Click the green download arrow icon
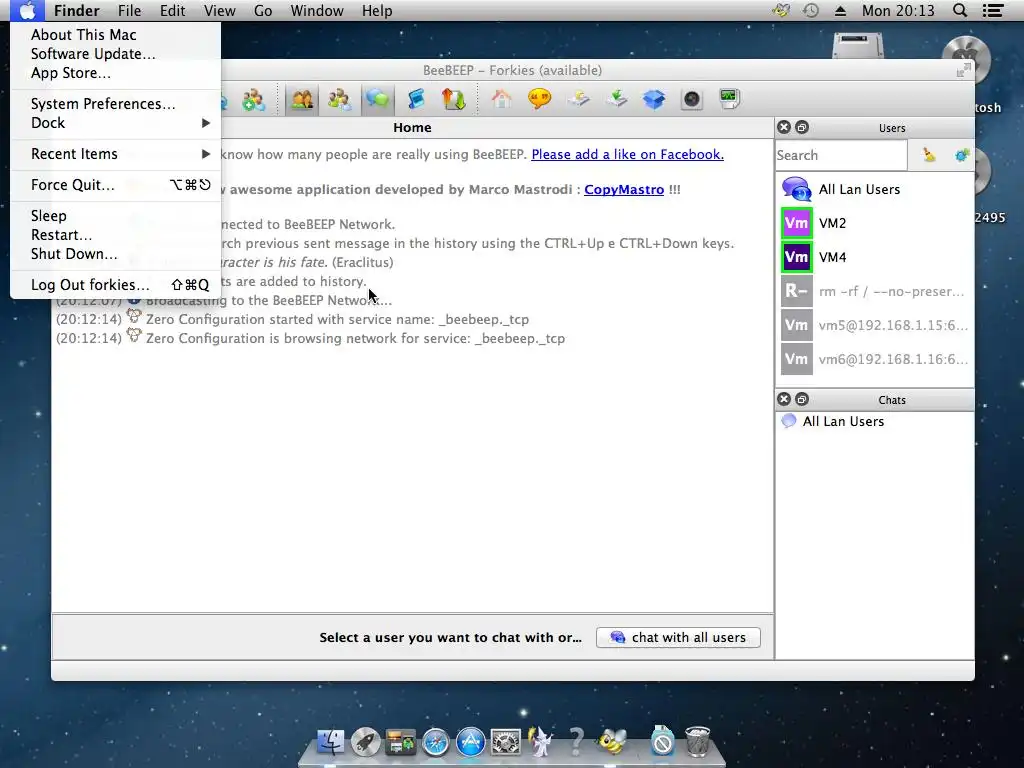1024x768 pixels. pos(616,100)
